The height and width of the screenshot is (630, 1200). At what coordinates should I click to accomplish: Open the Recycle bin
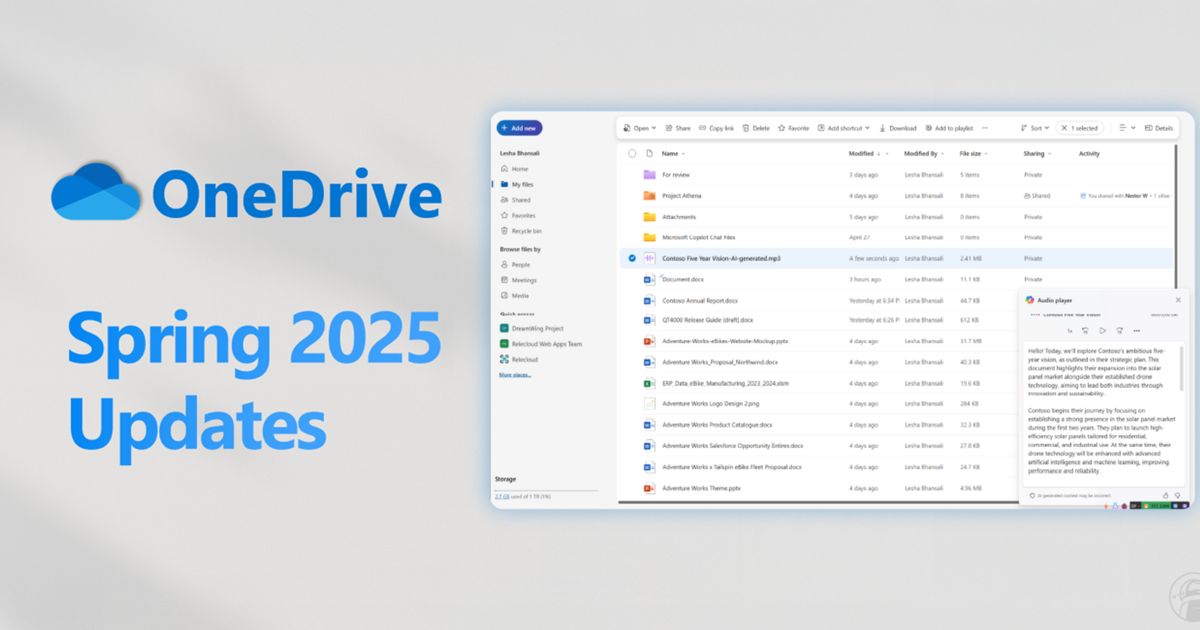click(x=522, y=231)
